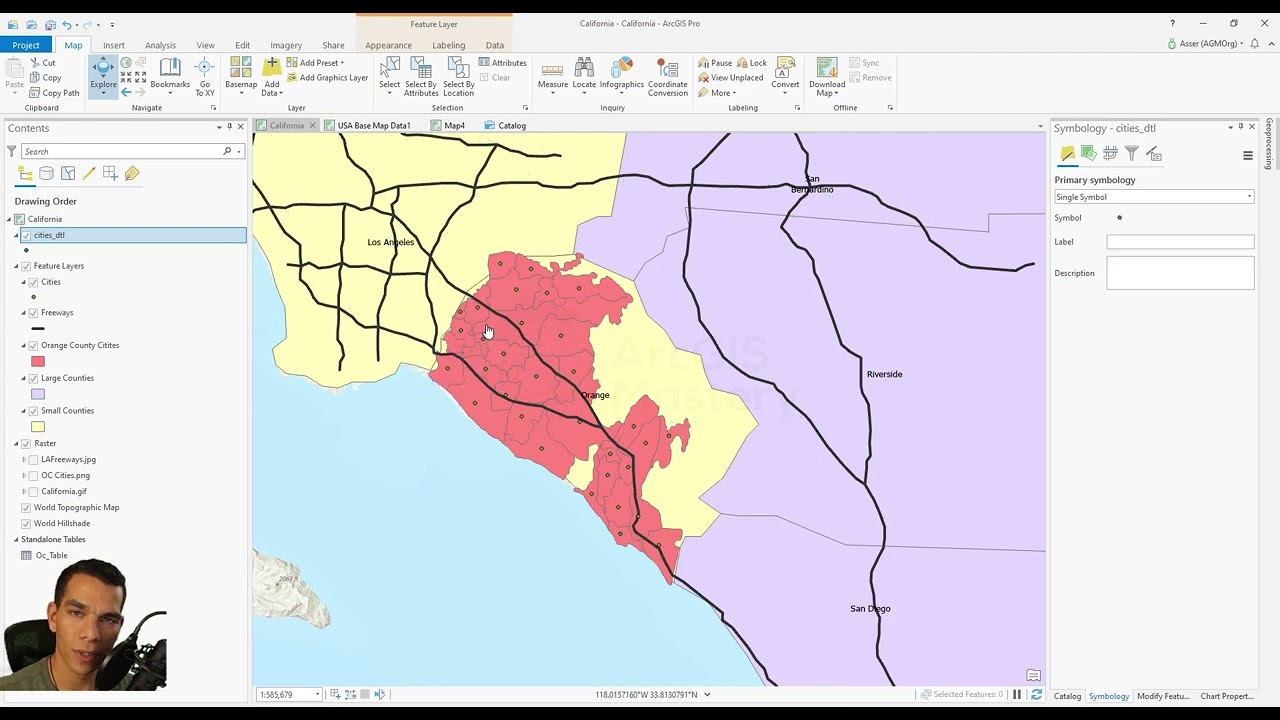Open display filters funnel tab in Symbology
The width and height of the screenshot is (1280, 720).
[x=1132, y=154]
